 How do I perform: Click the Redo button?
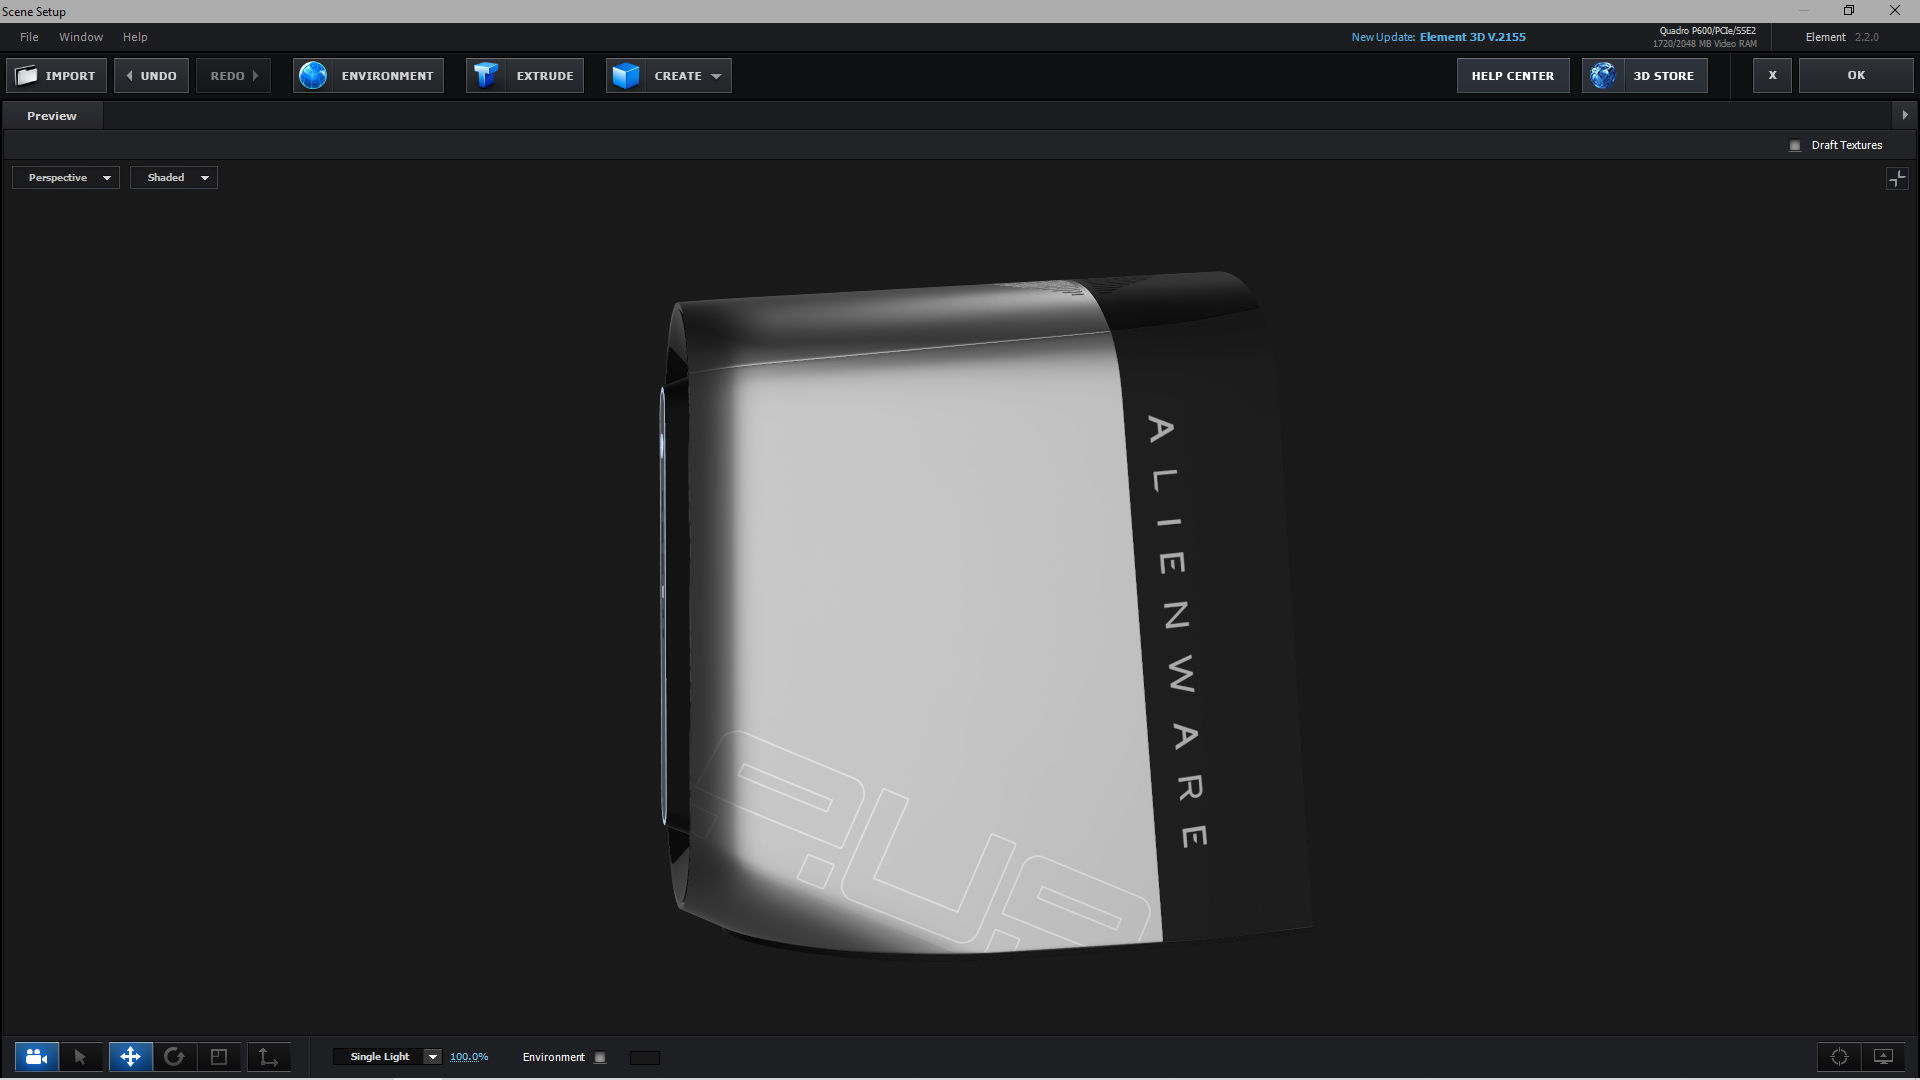coord(234,76)
